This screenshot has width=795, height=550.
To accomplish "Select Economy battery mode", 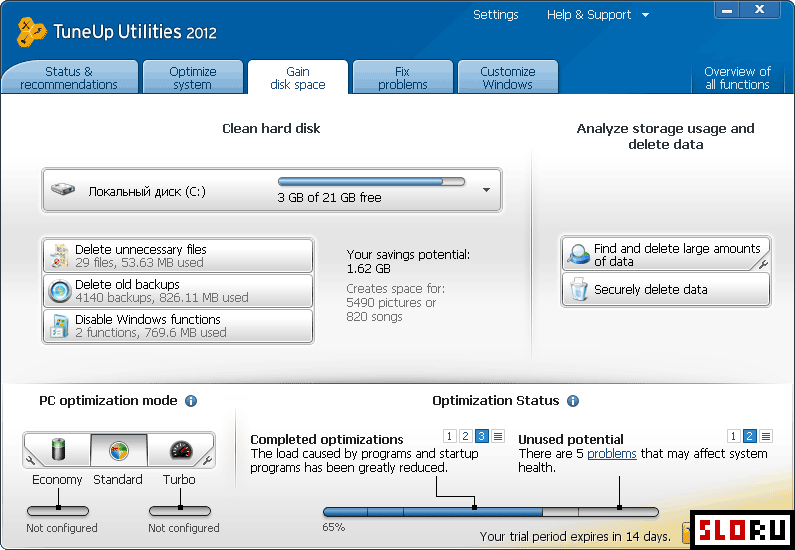I will tap(59, 450).
